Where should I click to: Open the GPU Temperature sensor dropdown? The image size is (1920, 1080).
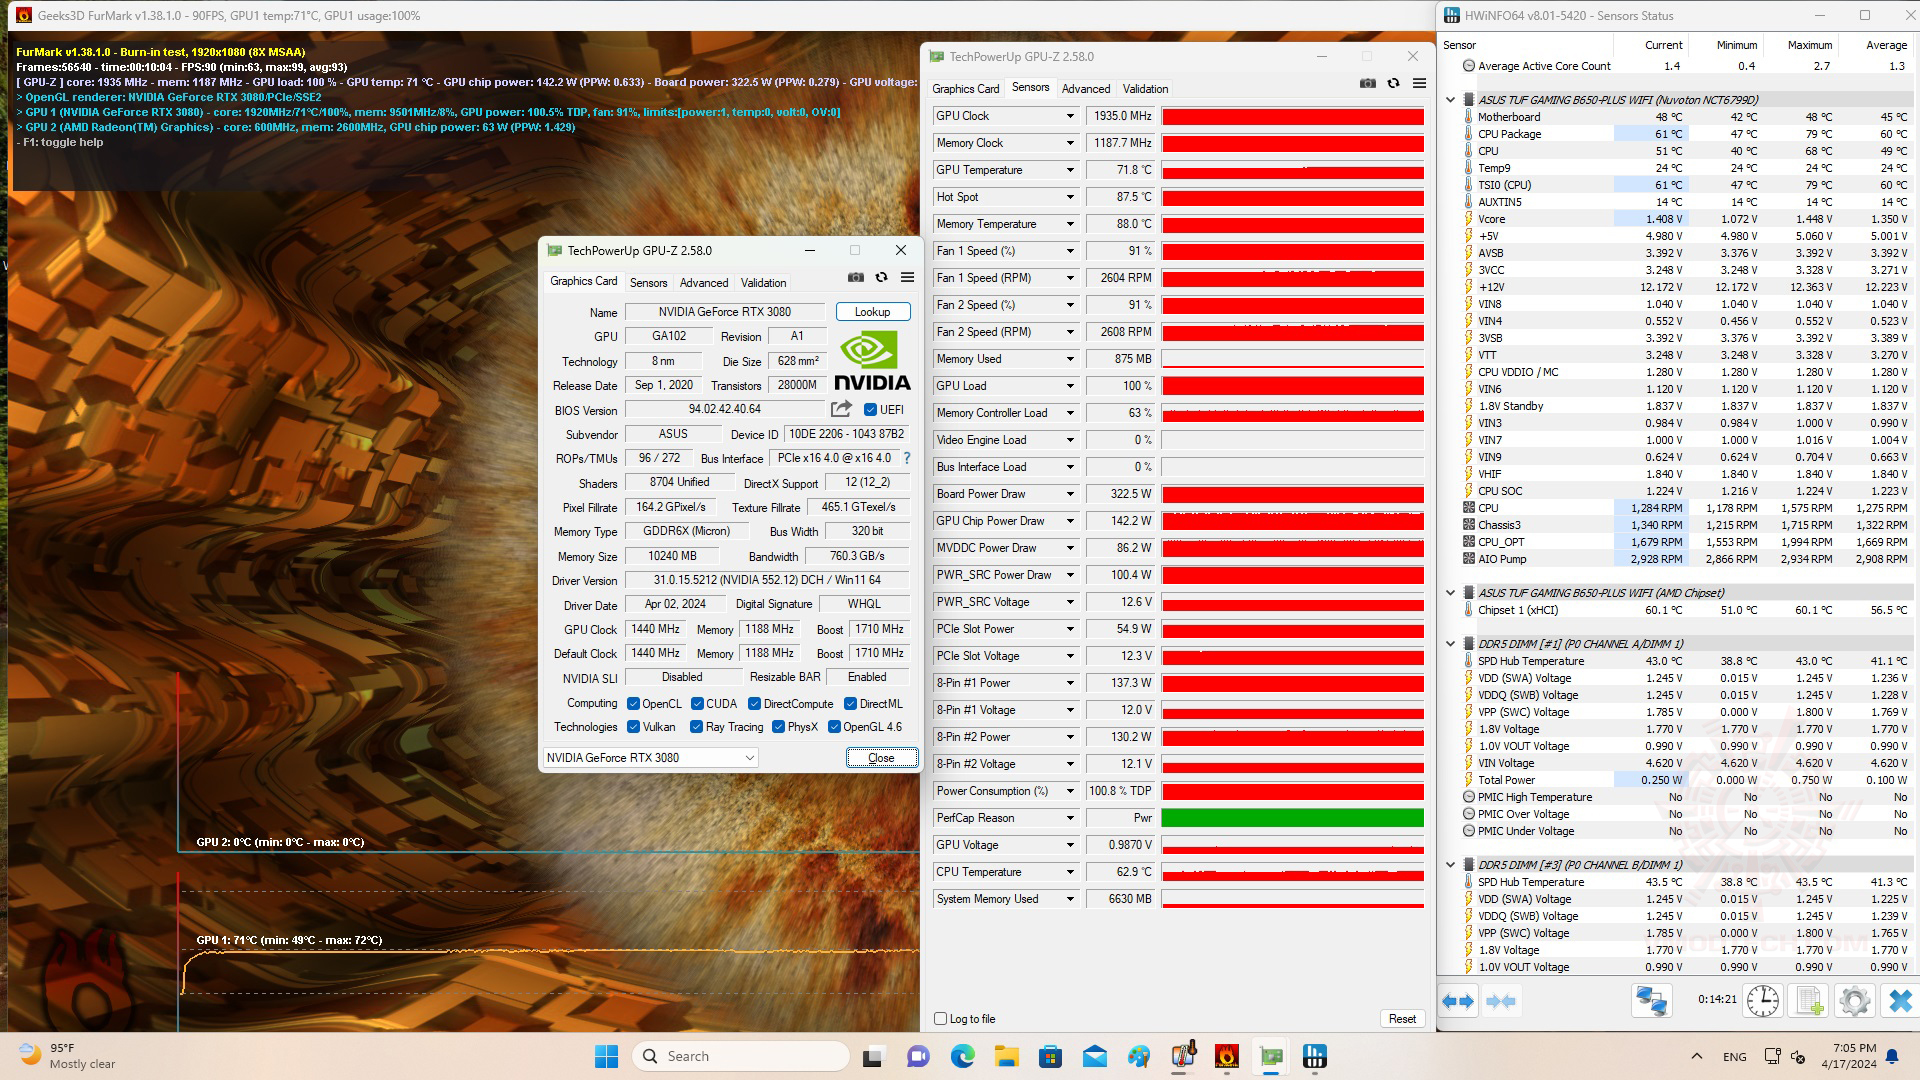(1069, 170)
